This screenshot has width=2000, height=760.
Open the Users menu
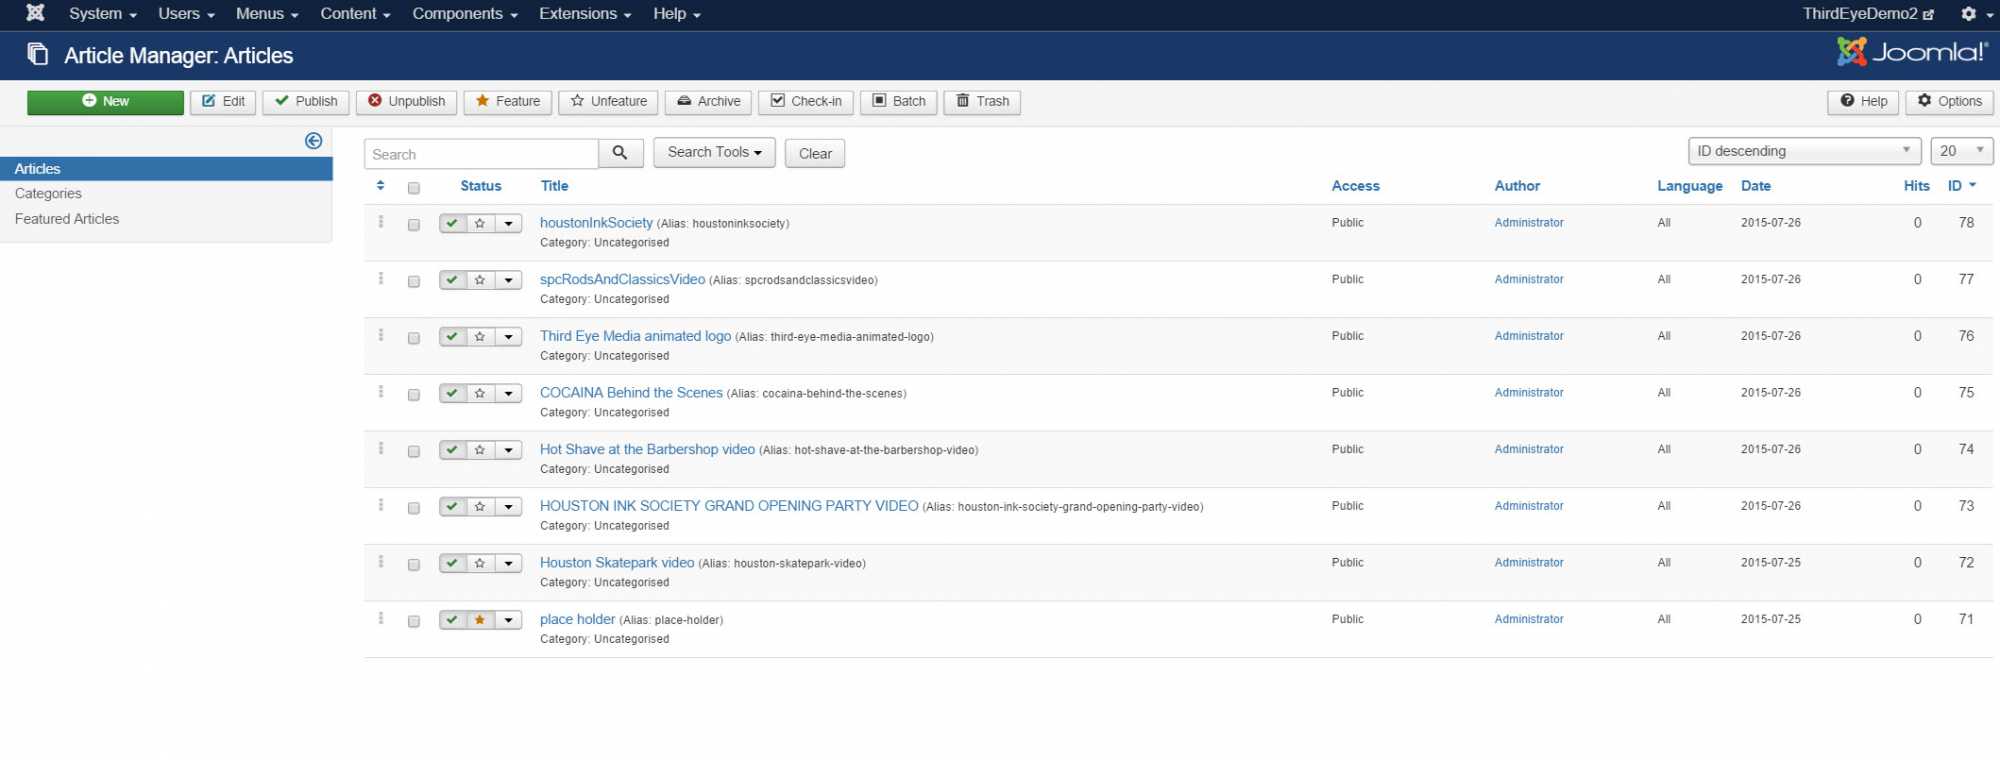tap(186, 14)
